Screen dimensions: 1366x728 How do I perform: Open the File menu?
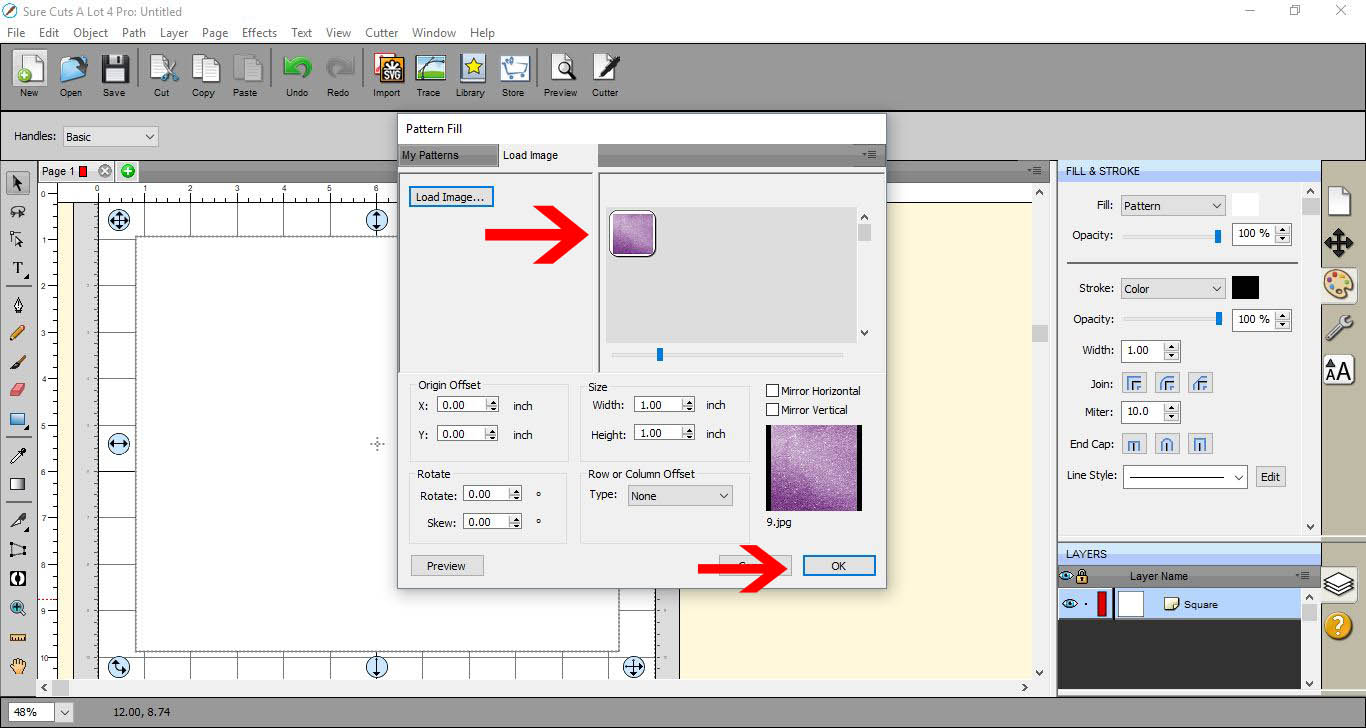[16, 32]
